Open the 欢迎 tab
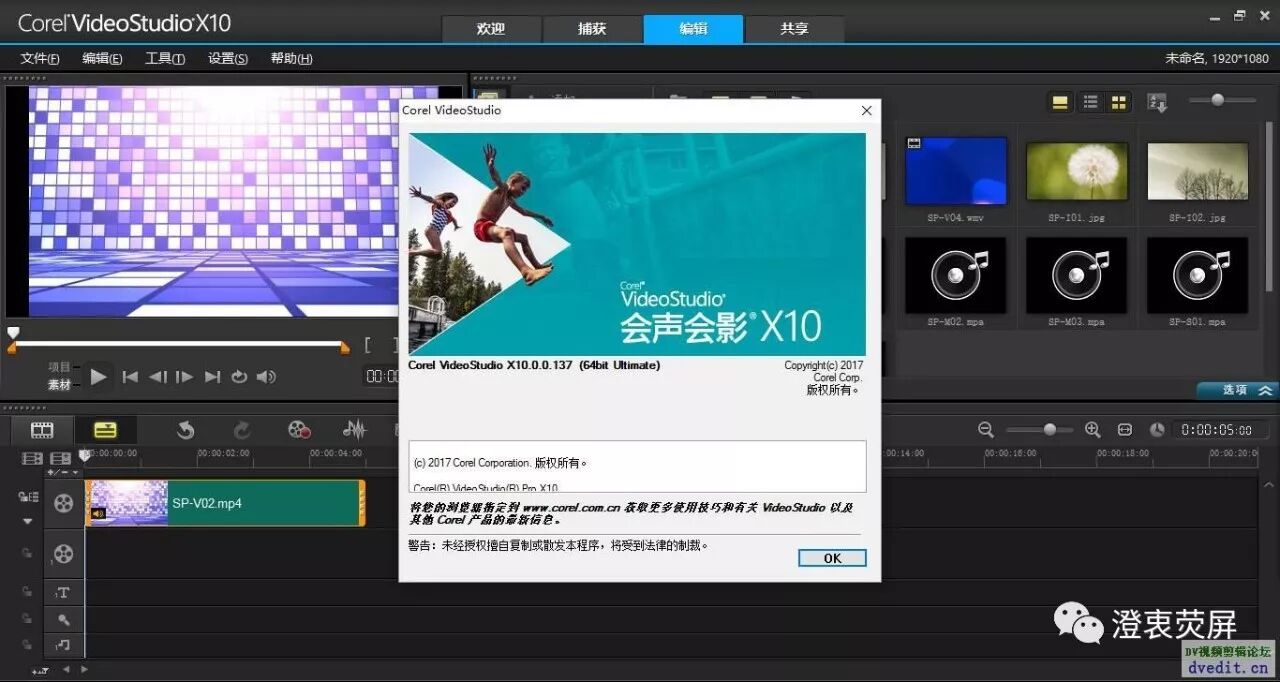The width and height of the screenshot is (1280, 682). click(491, 29)
